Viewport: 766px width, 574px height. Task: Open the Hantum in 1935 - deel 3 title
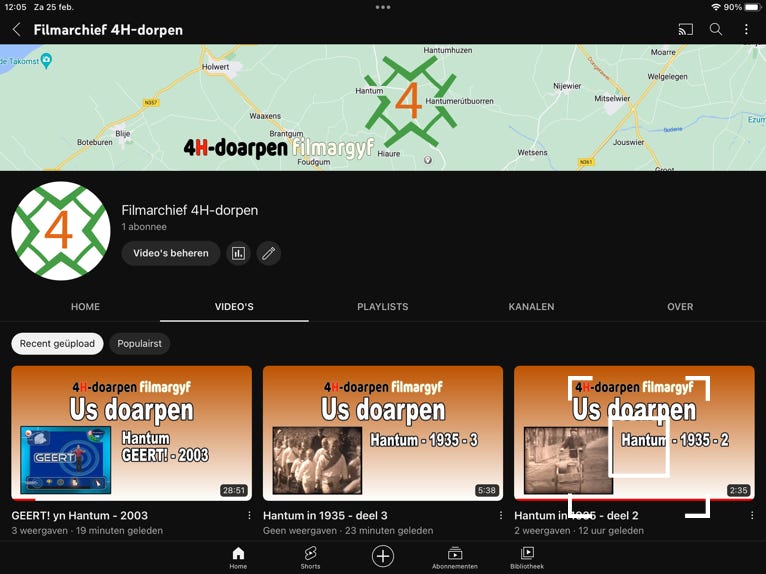coord(325,515)
